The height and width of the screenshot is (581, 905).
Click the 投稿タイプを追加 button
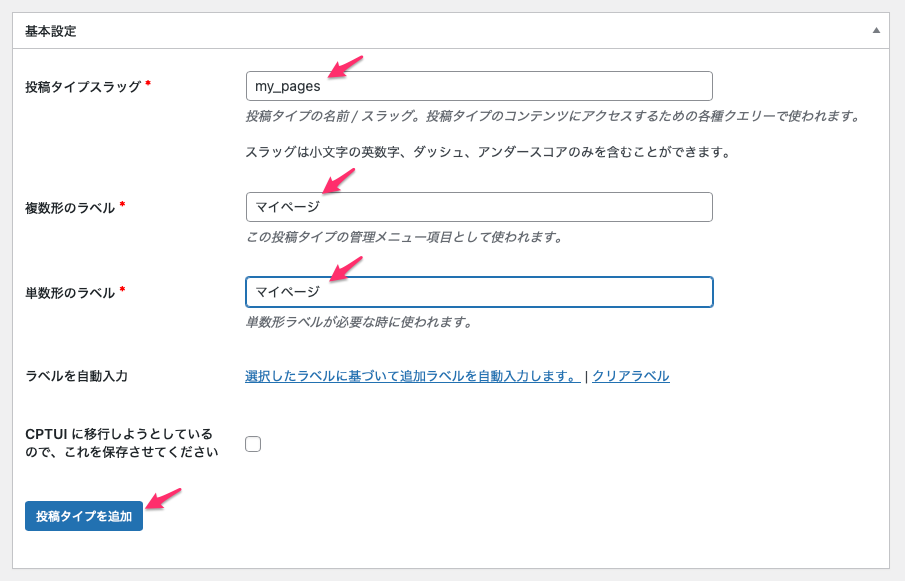pos(84,516)
